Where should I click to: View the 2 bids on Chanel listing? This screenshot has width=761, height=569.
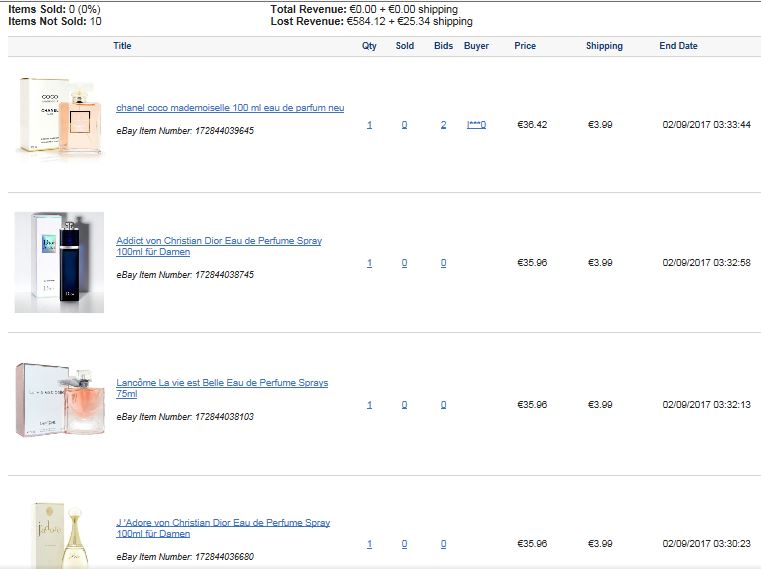[443, 125]
